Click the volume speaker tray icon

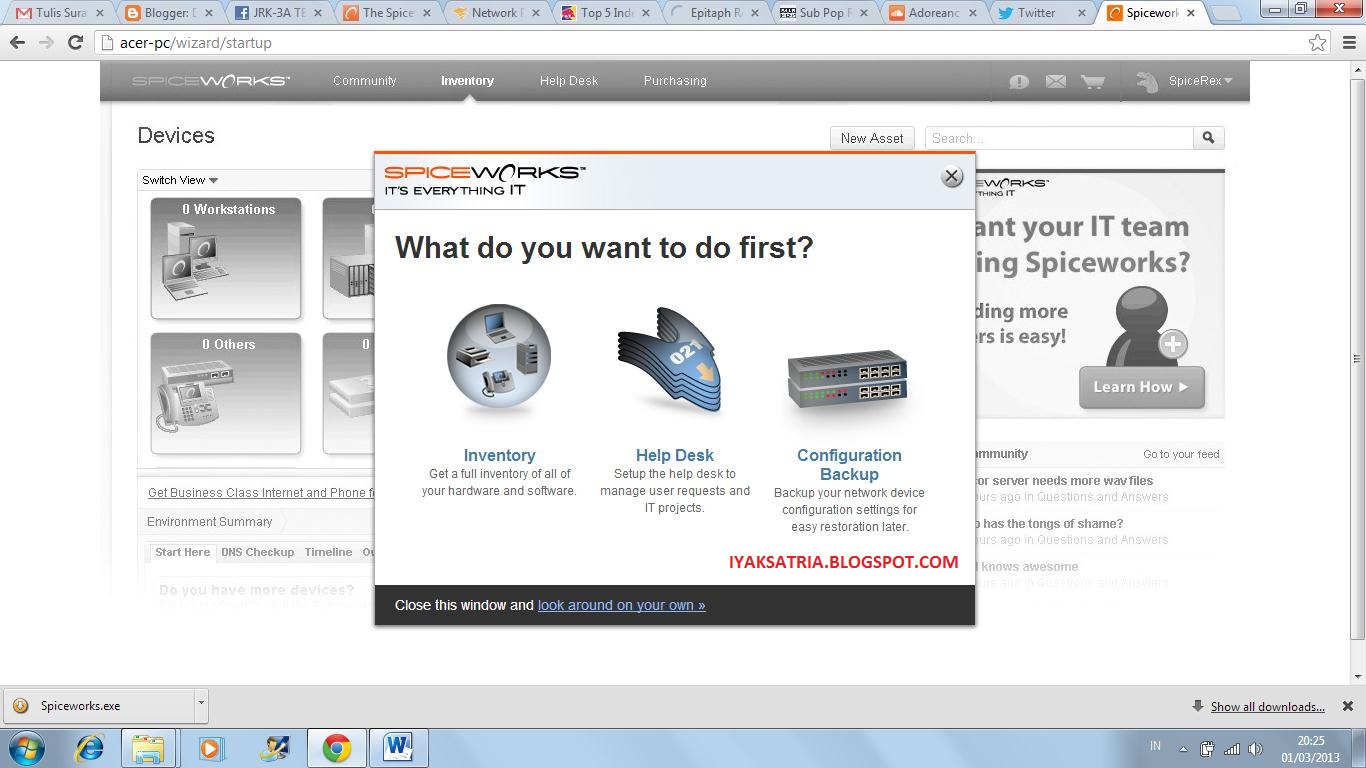pyautogui.click(x=1256, y=748)
